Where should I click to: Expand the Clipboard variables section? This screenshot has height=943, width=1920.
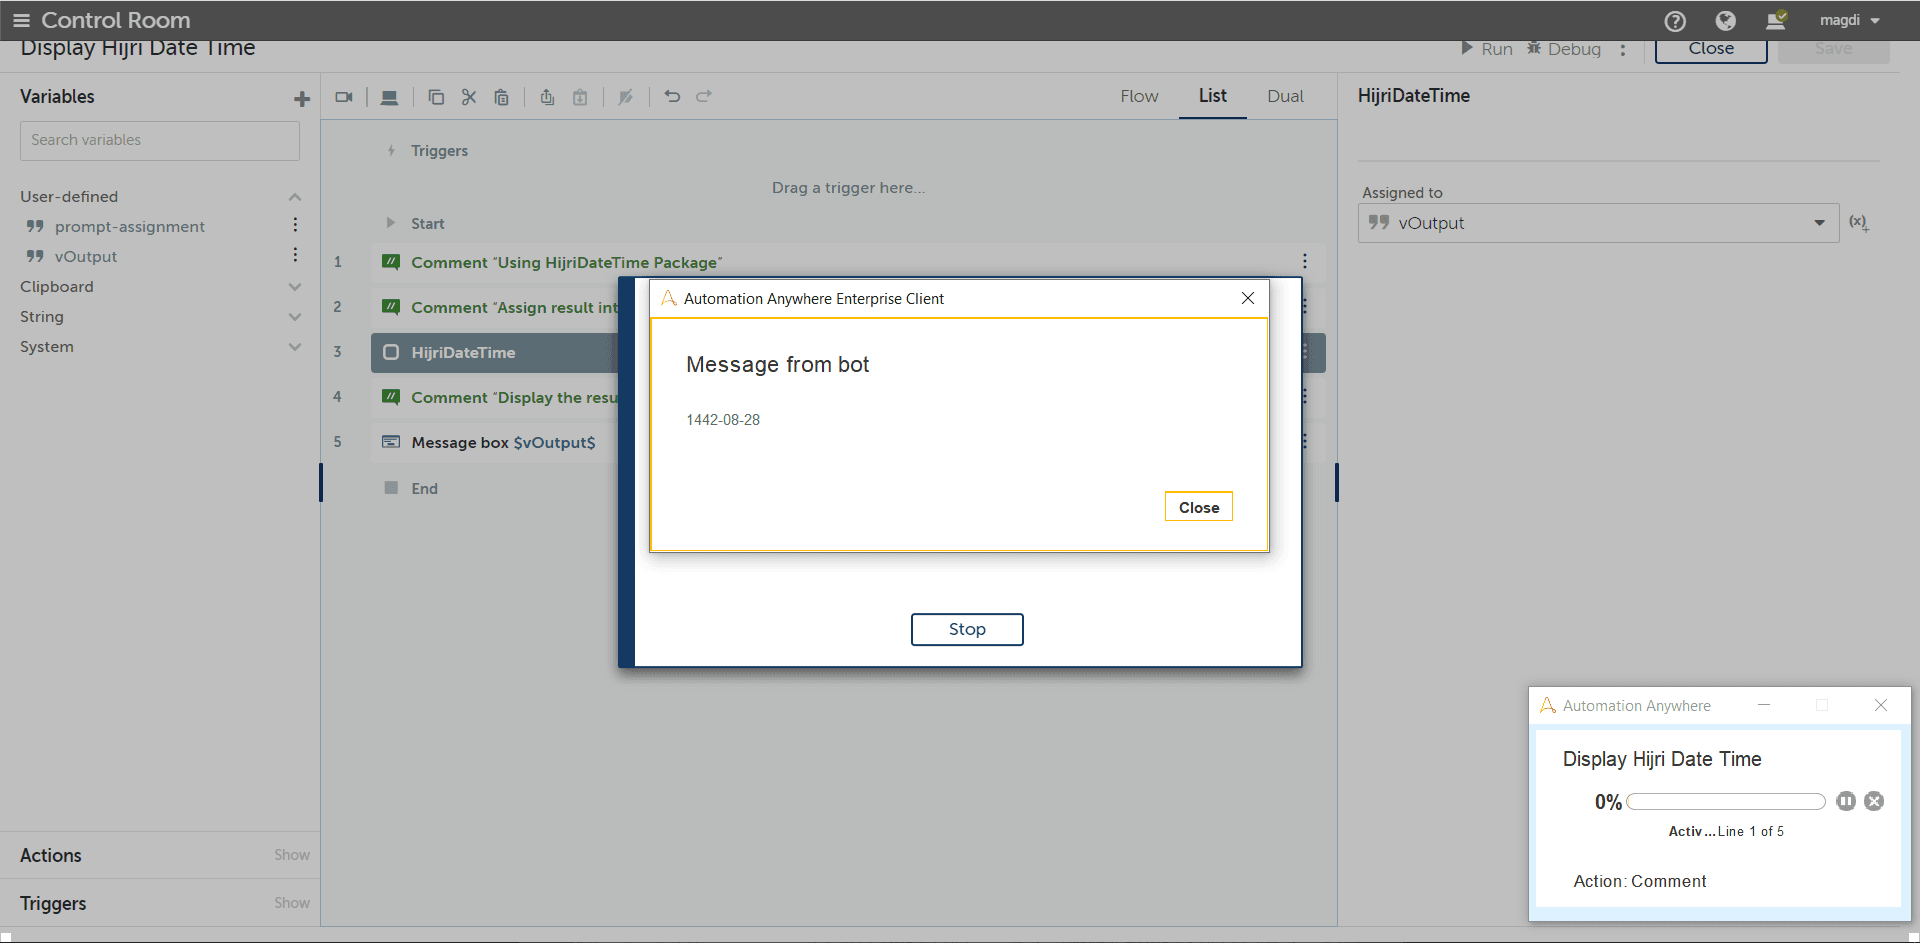click(295, 287)
